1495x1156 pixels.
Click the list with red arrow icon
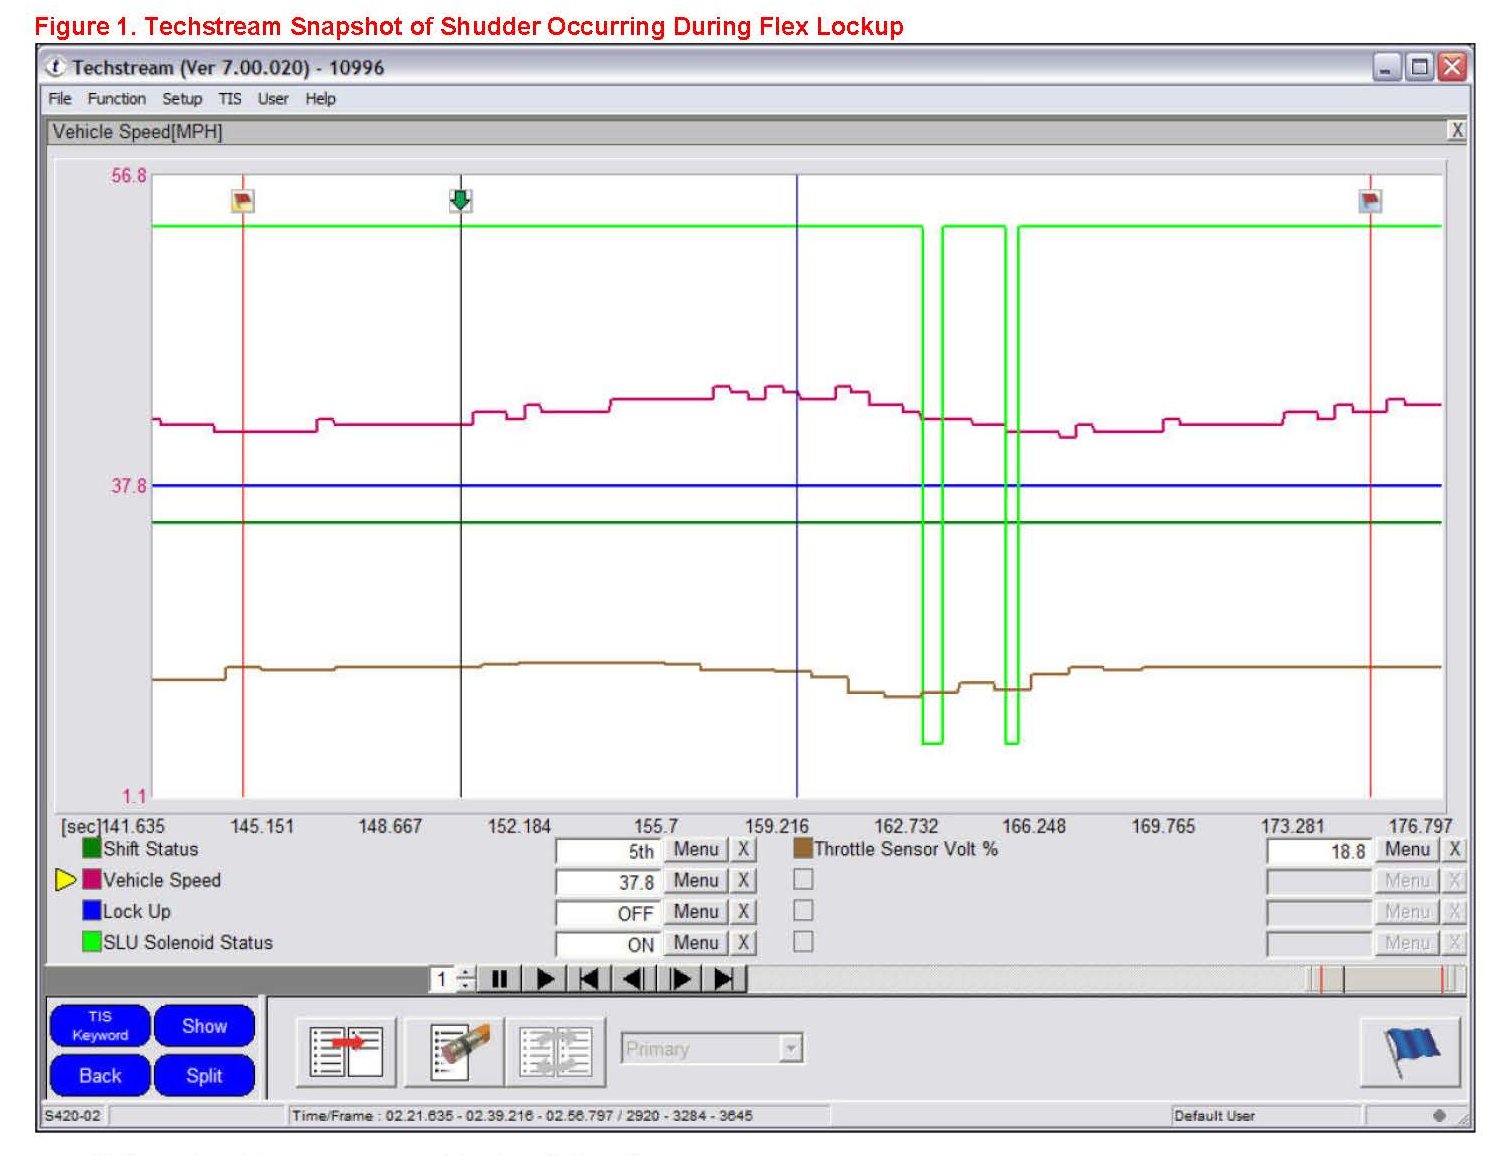pyautogui.click(x=346, y=1051)
